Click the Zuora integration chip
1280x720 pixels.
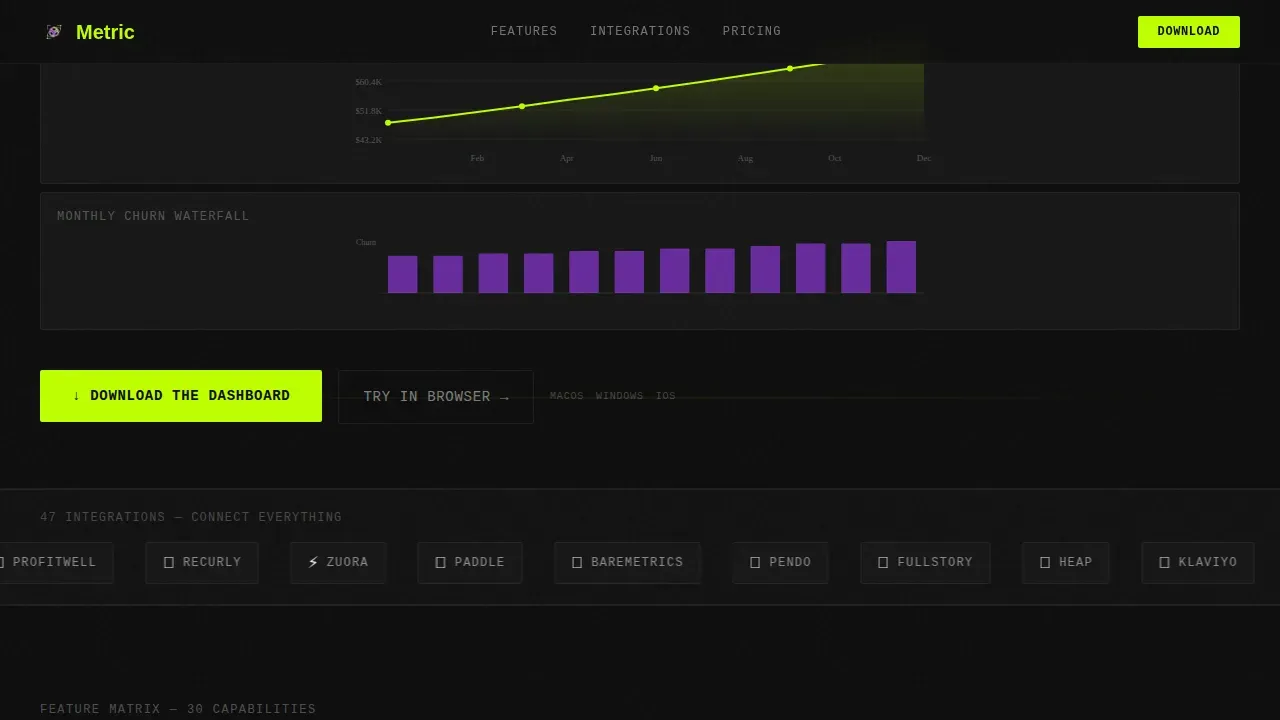pyautogui.click(x=338, y=562)
